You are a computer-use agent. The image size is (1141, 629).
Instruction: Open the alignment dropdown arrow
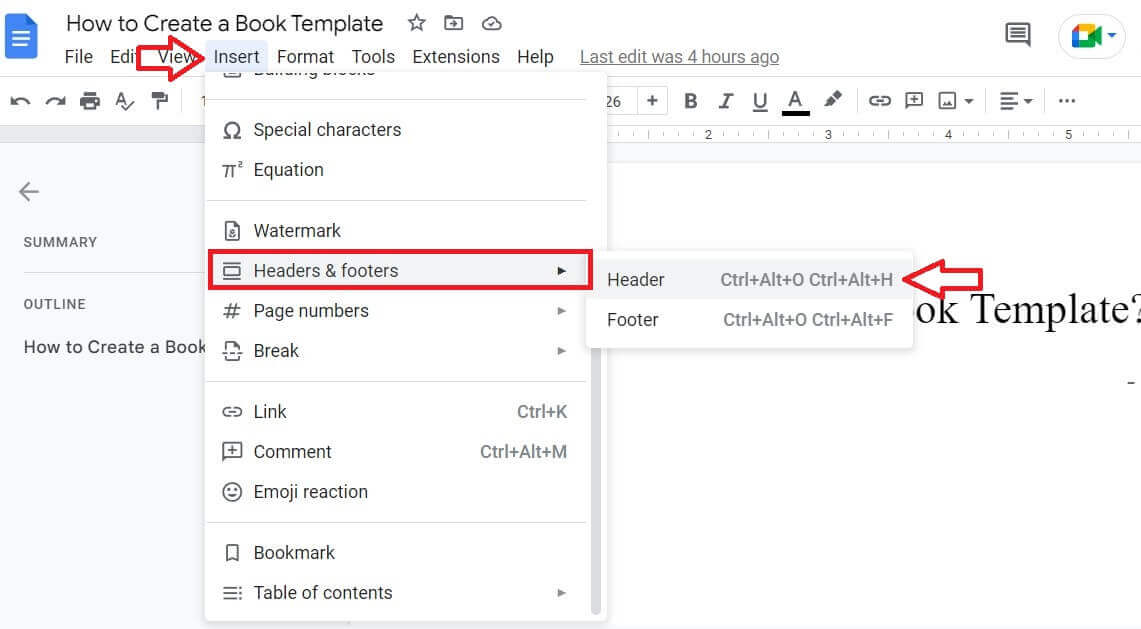pos(1026,100)
